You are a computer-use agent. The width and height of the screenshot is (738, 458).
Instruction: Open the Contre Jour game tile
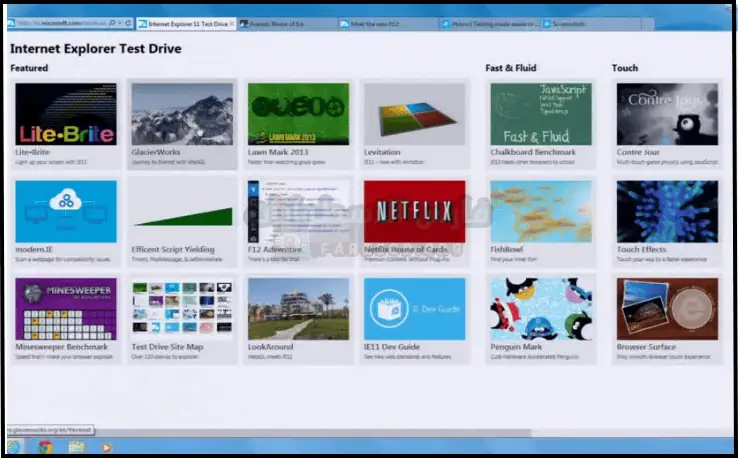coord(666,114)
